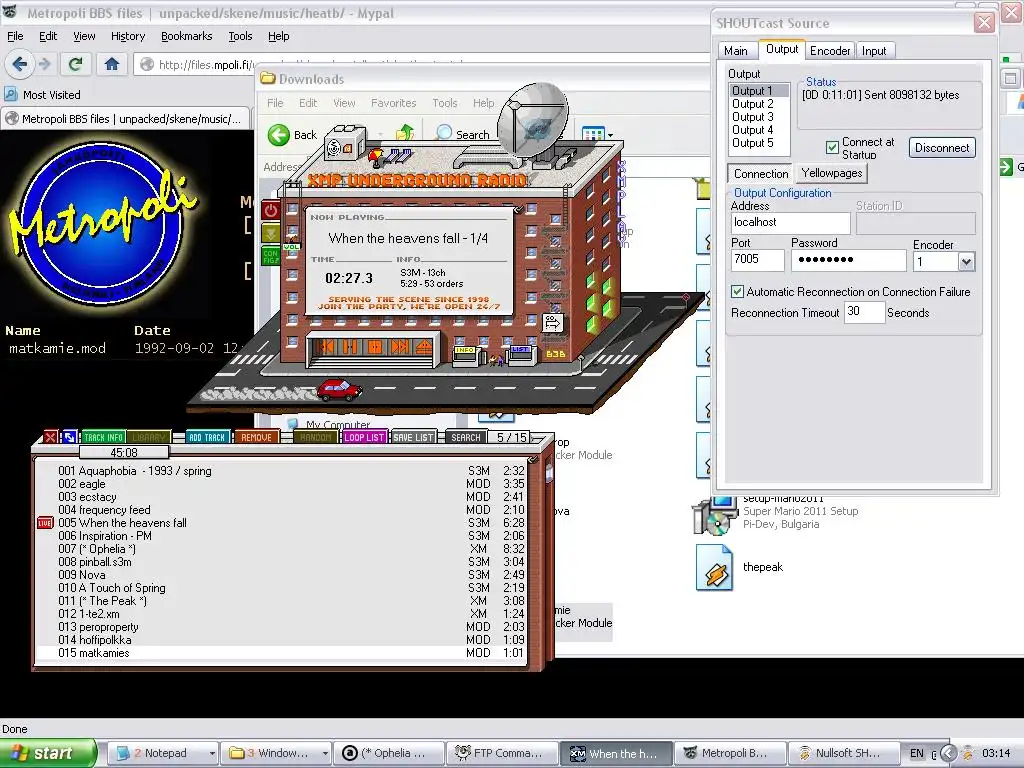Click the Windows Start button

[48, 753]
